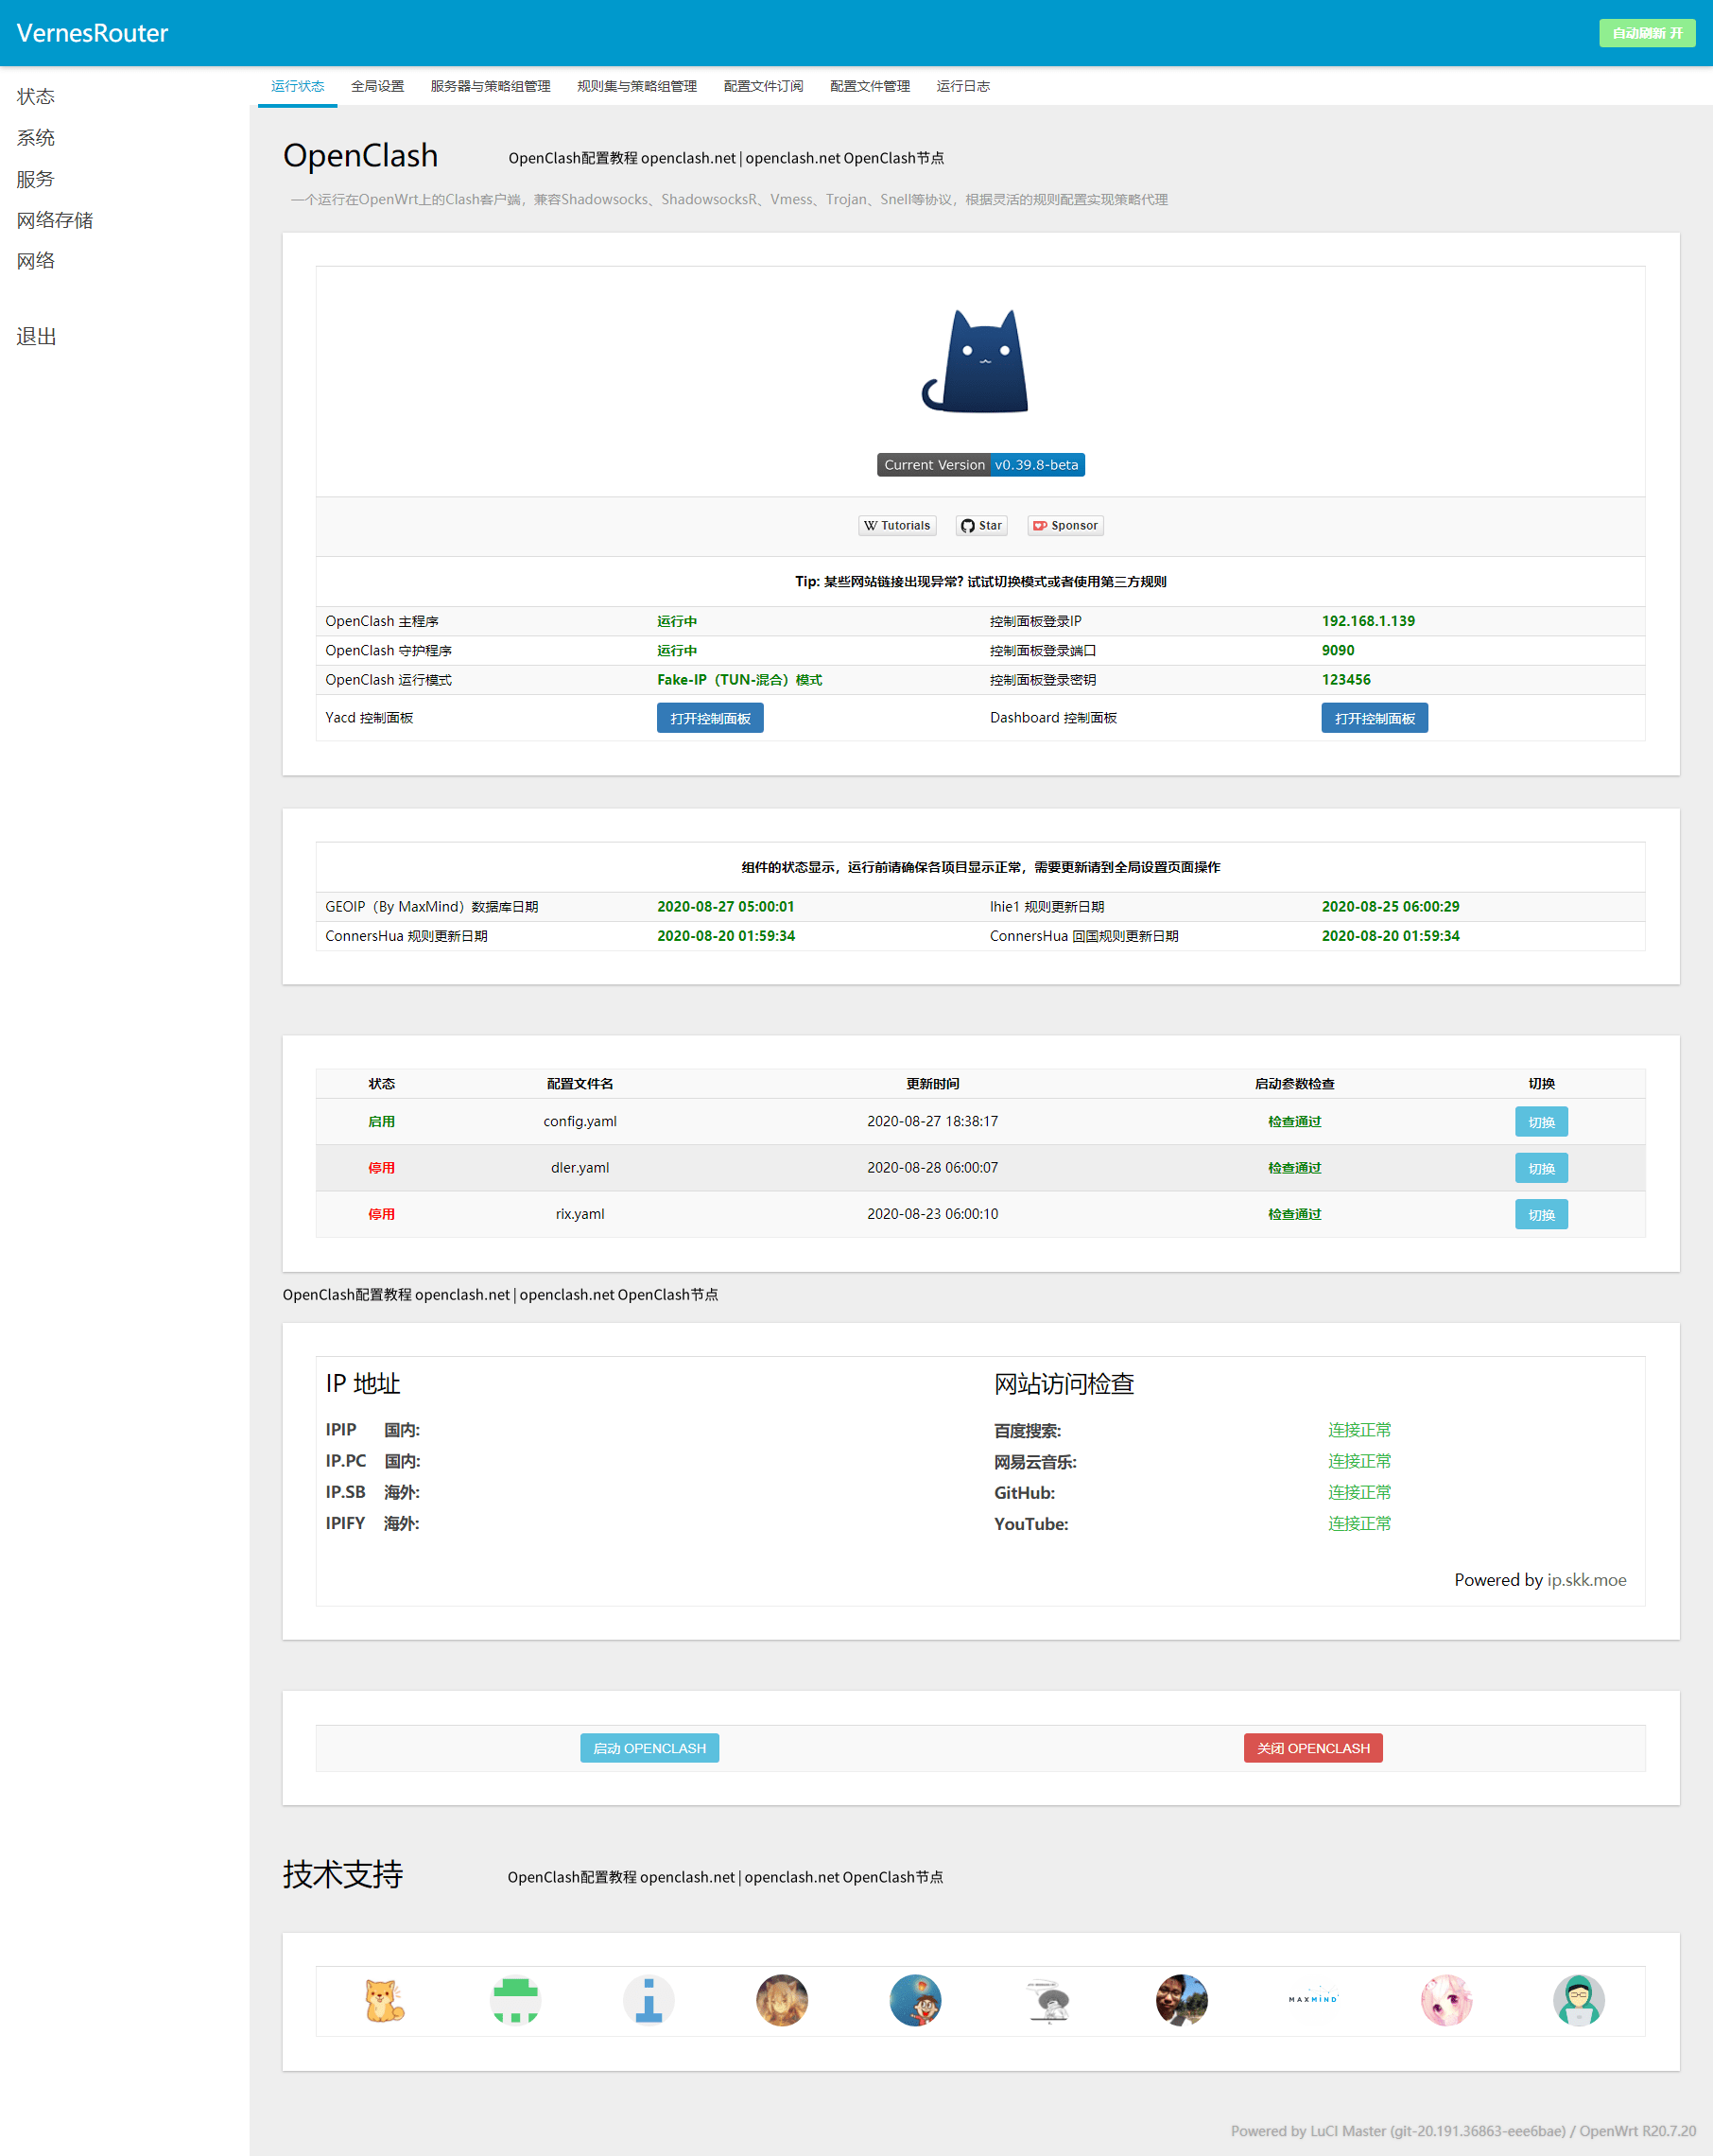Click 退出 to log out

pos(36,336)
